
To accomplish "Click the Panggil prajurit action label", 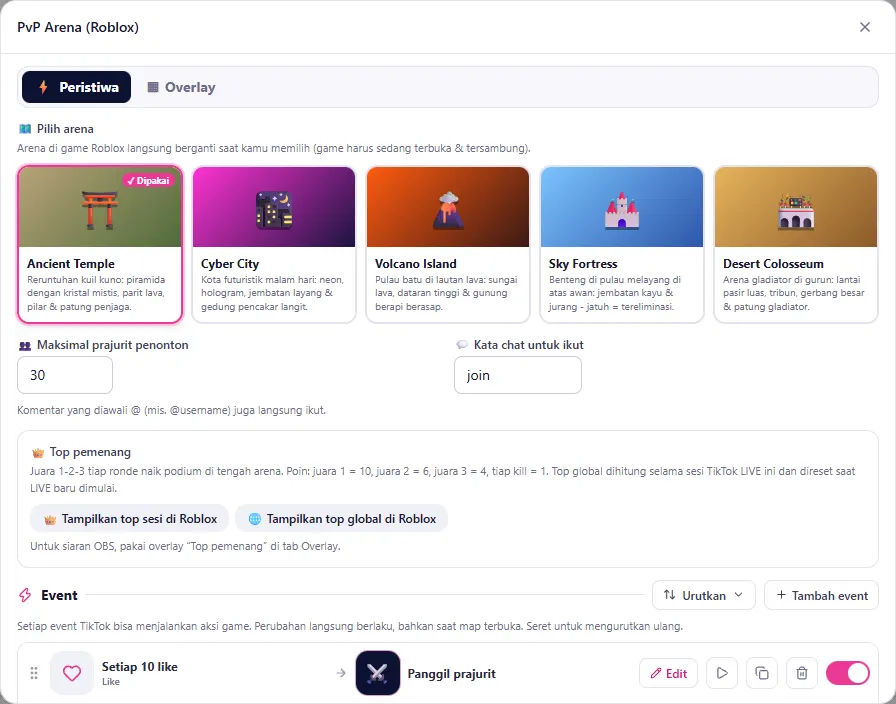I will pos(451,674).
